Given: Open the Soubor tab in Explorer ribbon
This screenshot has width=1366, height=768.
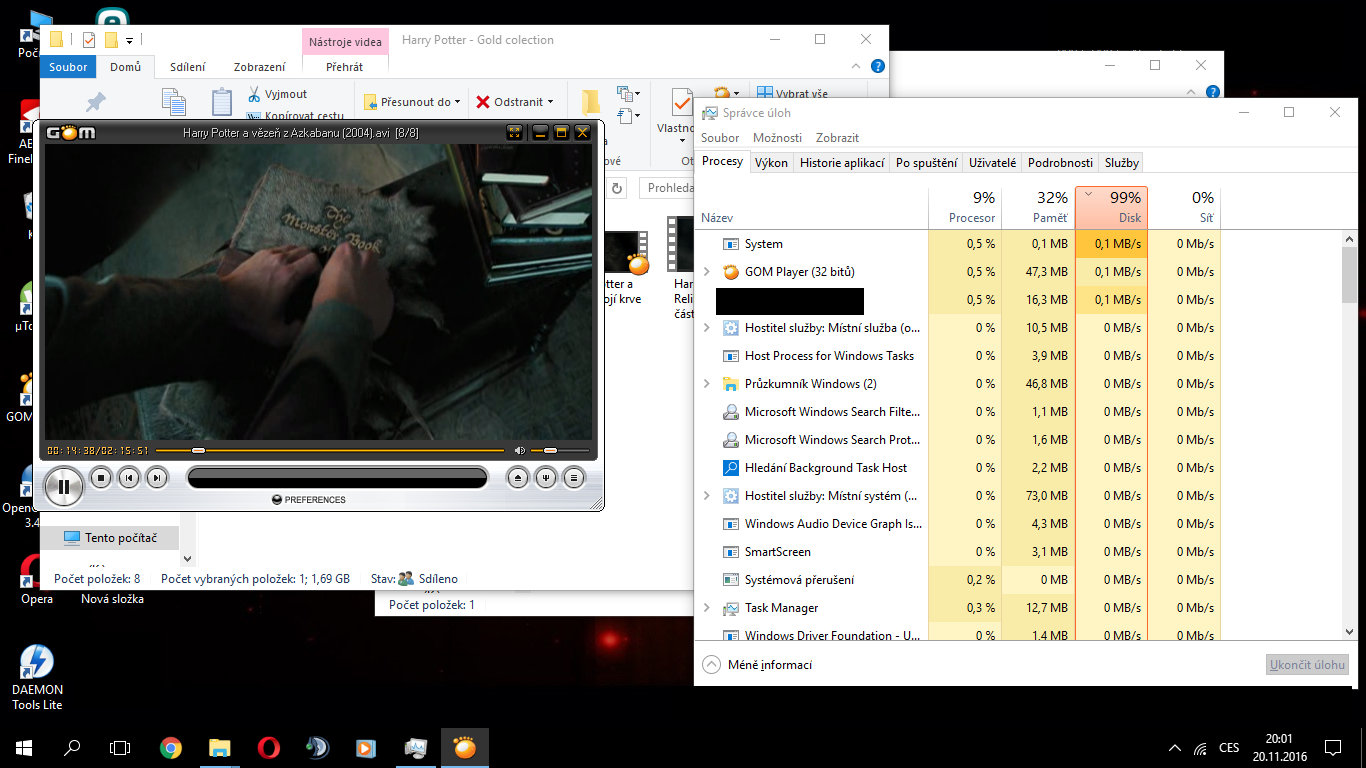Looking at the screenshot, I should (69, 67).
